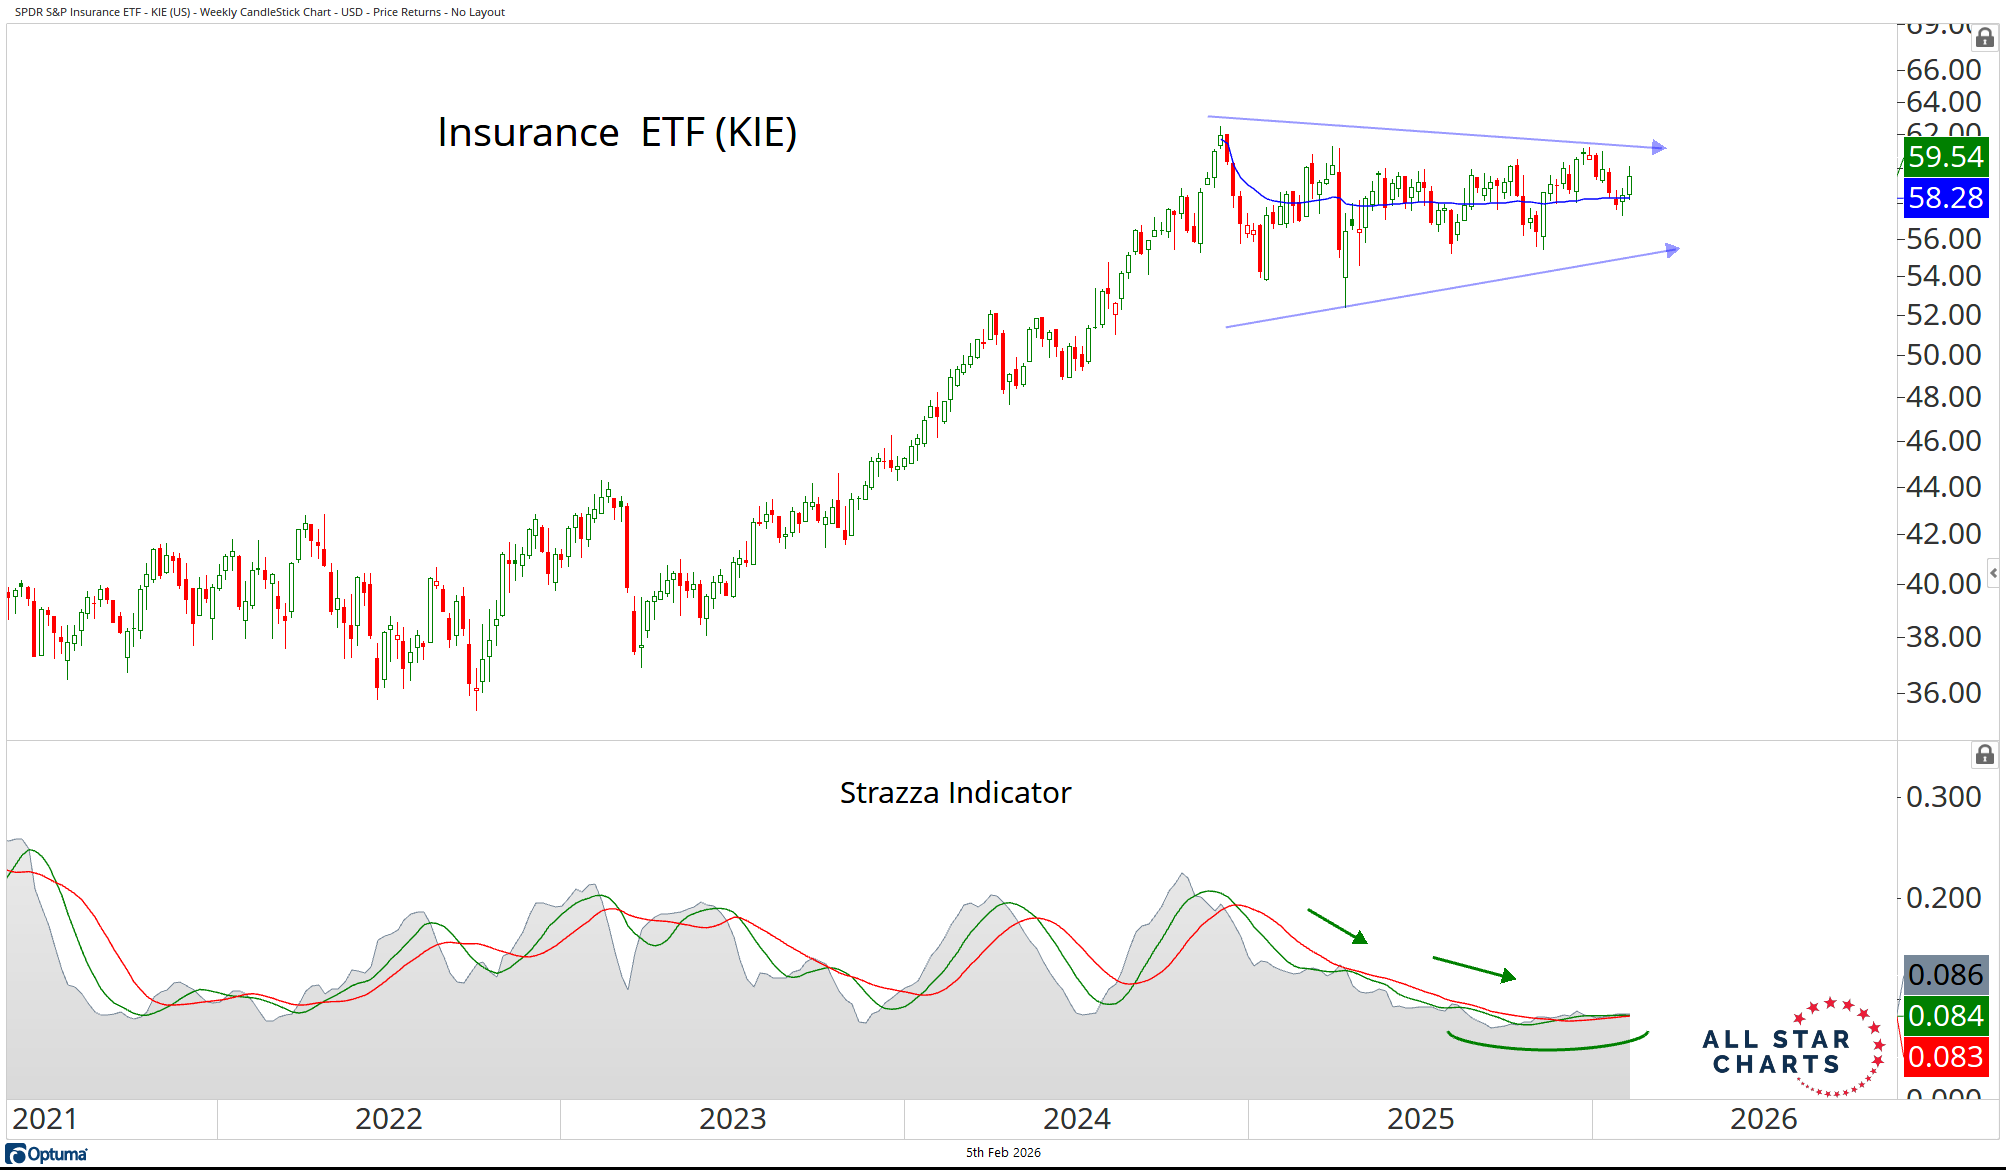This screenshot has width=2006, height=1170.
Task: Select the "Insurance ETF (KIE)" title text
Action: (617, 132)
